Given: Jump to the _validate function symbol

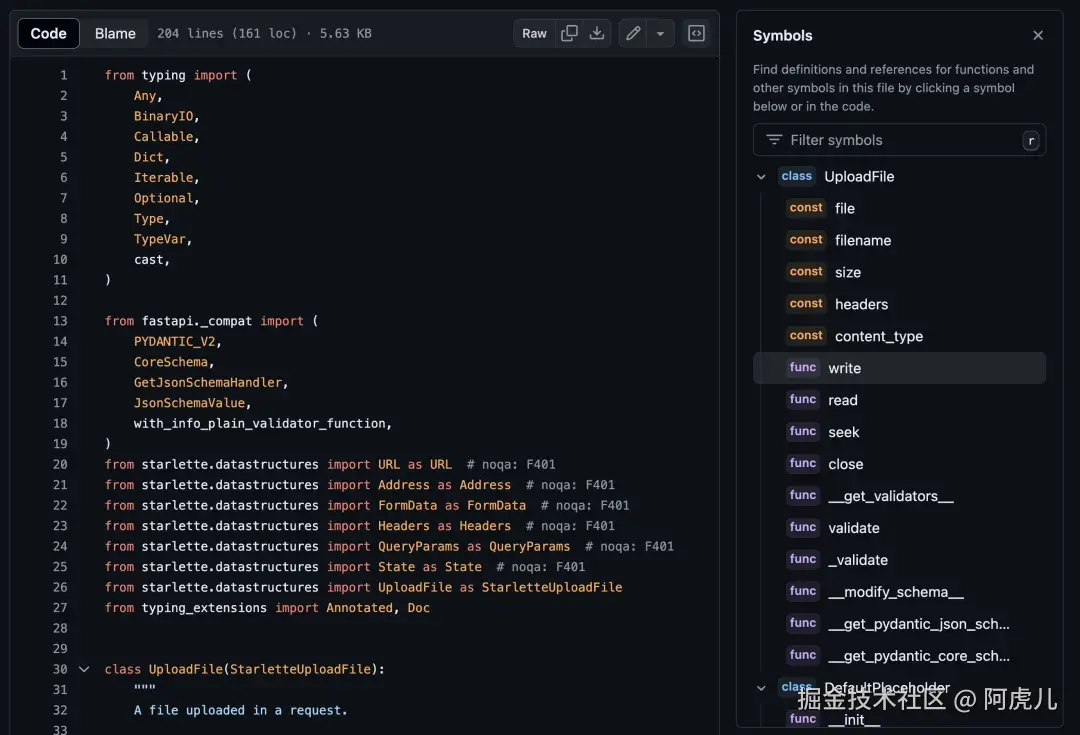Looking at the screenshot, I should coord(899,560).
